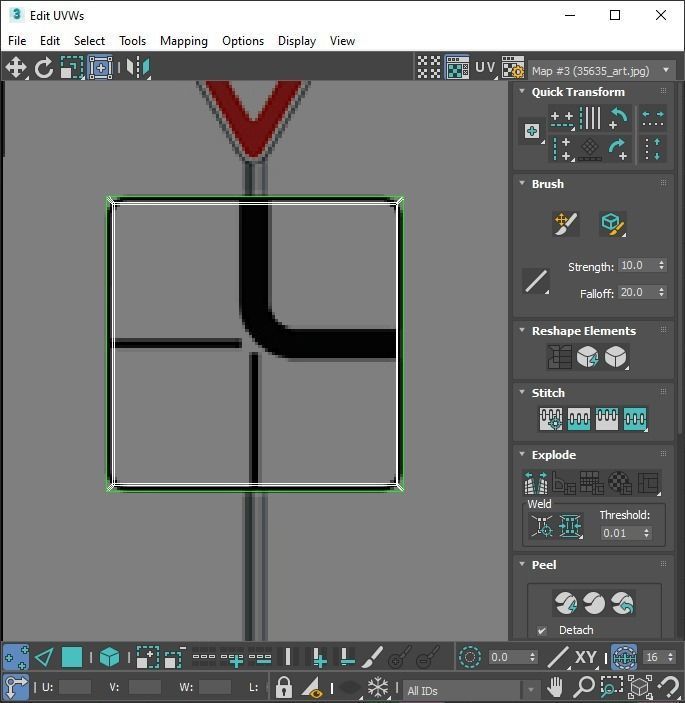Uncheck the Detach checkbox
The image size is (685, 703).
pyautogui.click(x=542, y=630)
